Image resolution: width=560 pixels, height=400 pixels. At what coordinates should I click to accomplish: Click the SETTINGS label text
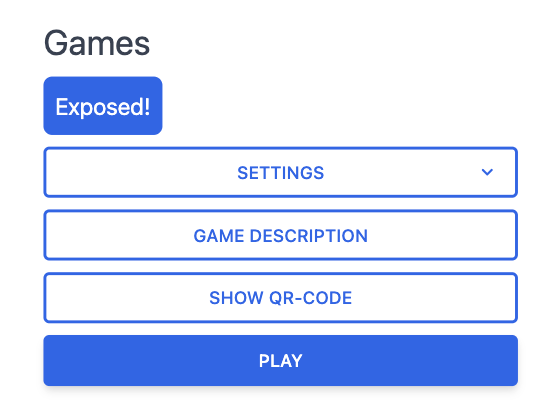(x=280, y=173)
